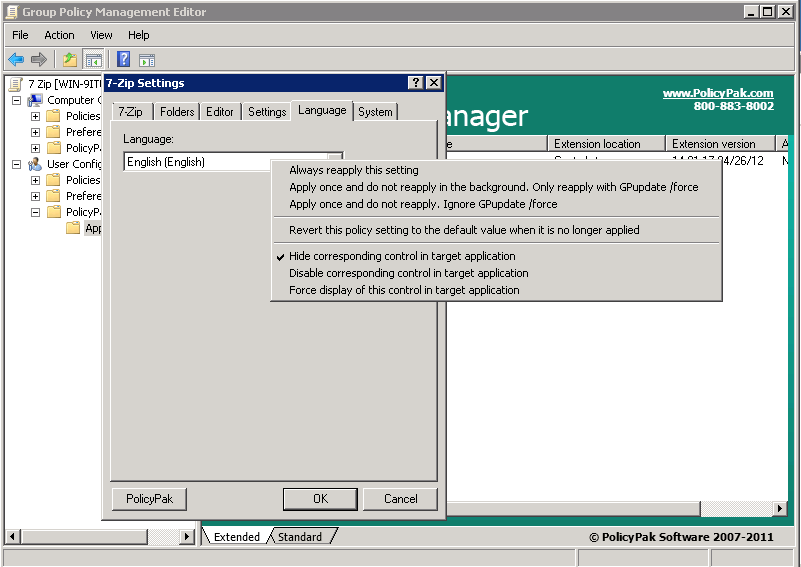Click the folder icon of Policies under Computer Configuration
Image resolution: width=801 pixels, height=567 pixels.
click(x=53, y=116)
